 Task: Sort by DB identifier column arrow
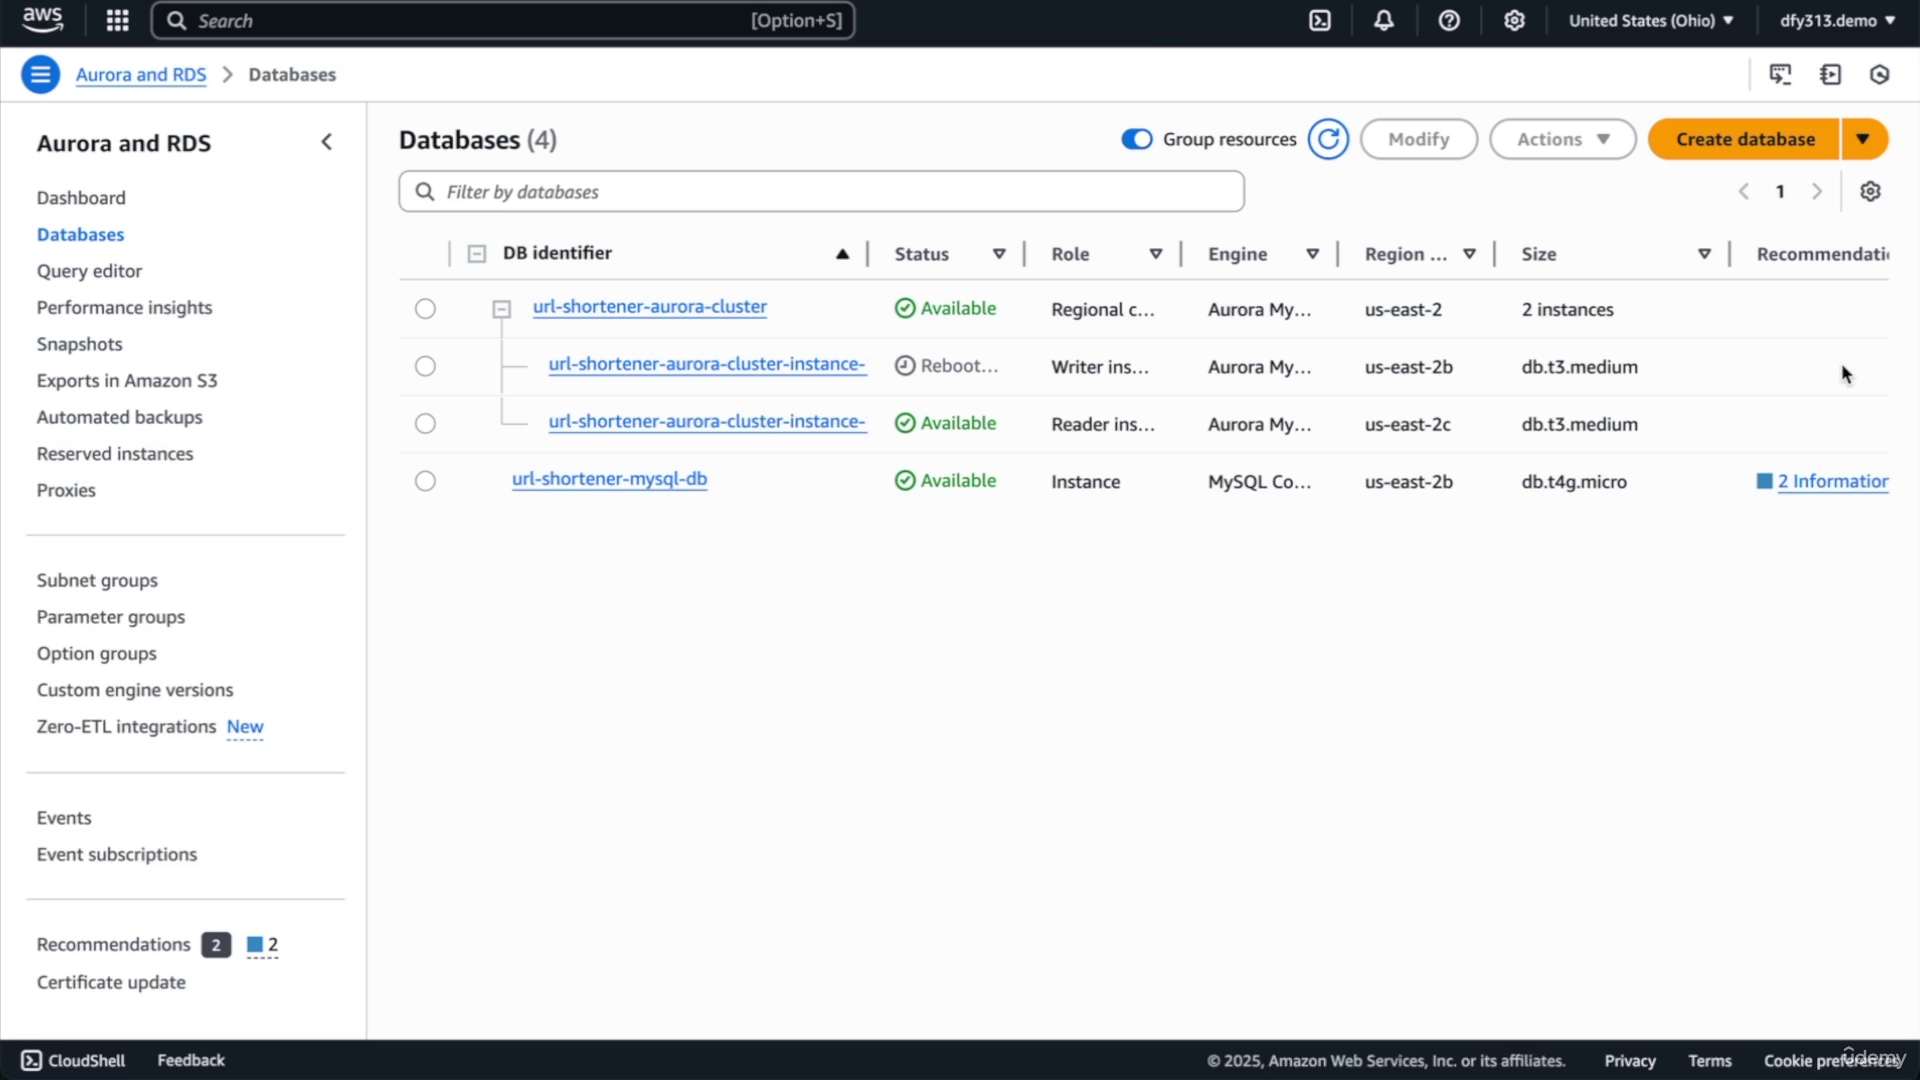pyautogui.click(x=842, y=254)
